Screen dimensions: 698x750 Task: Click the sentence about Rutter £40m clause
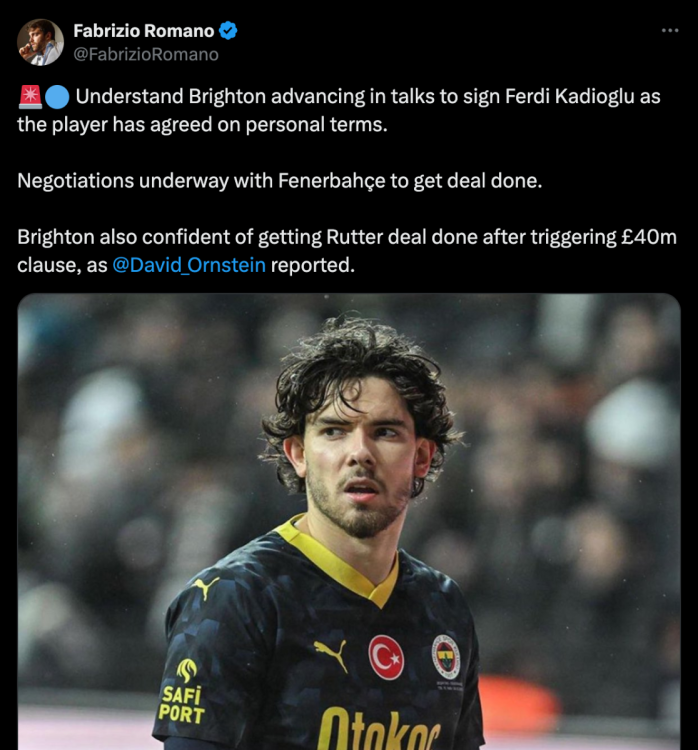[347, 251]
